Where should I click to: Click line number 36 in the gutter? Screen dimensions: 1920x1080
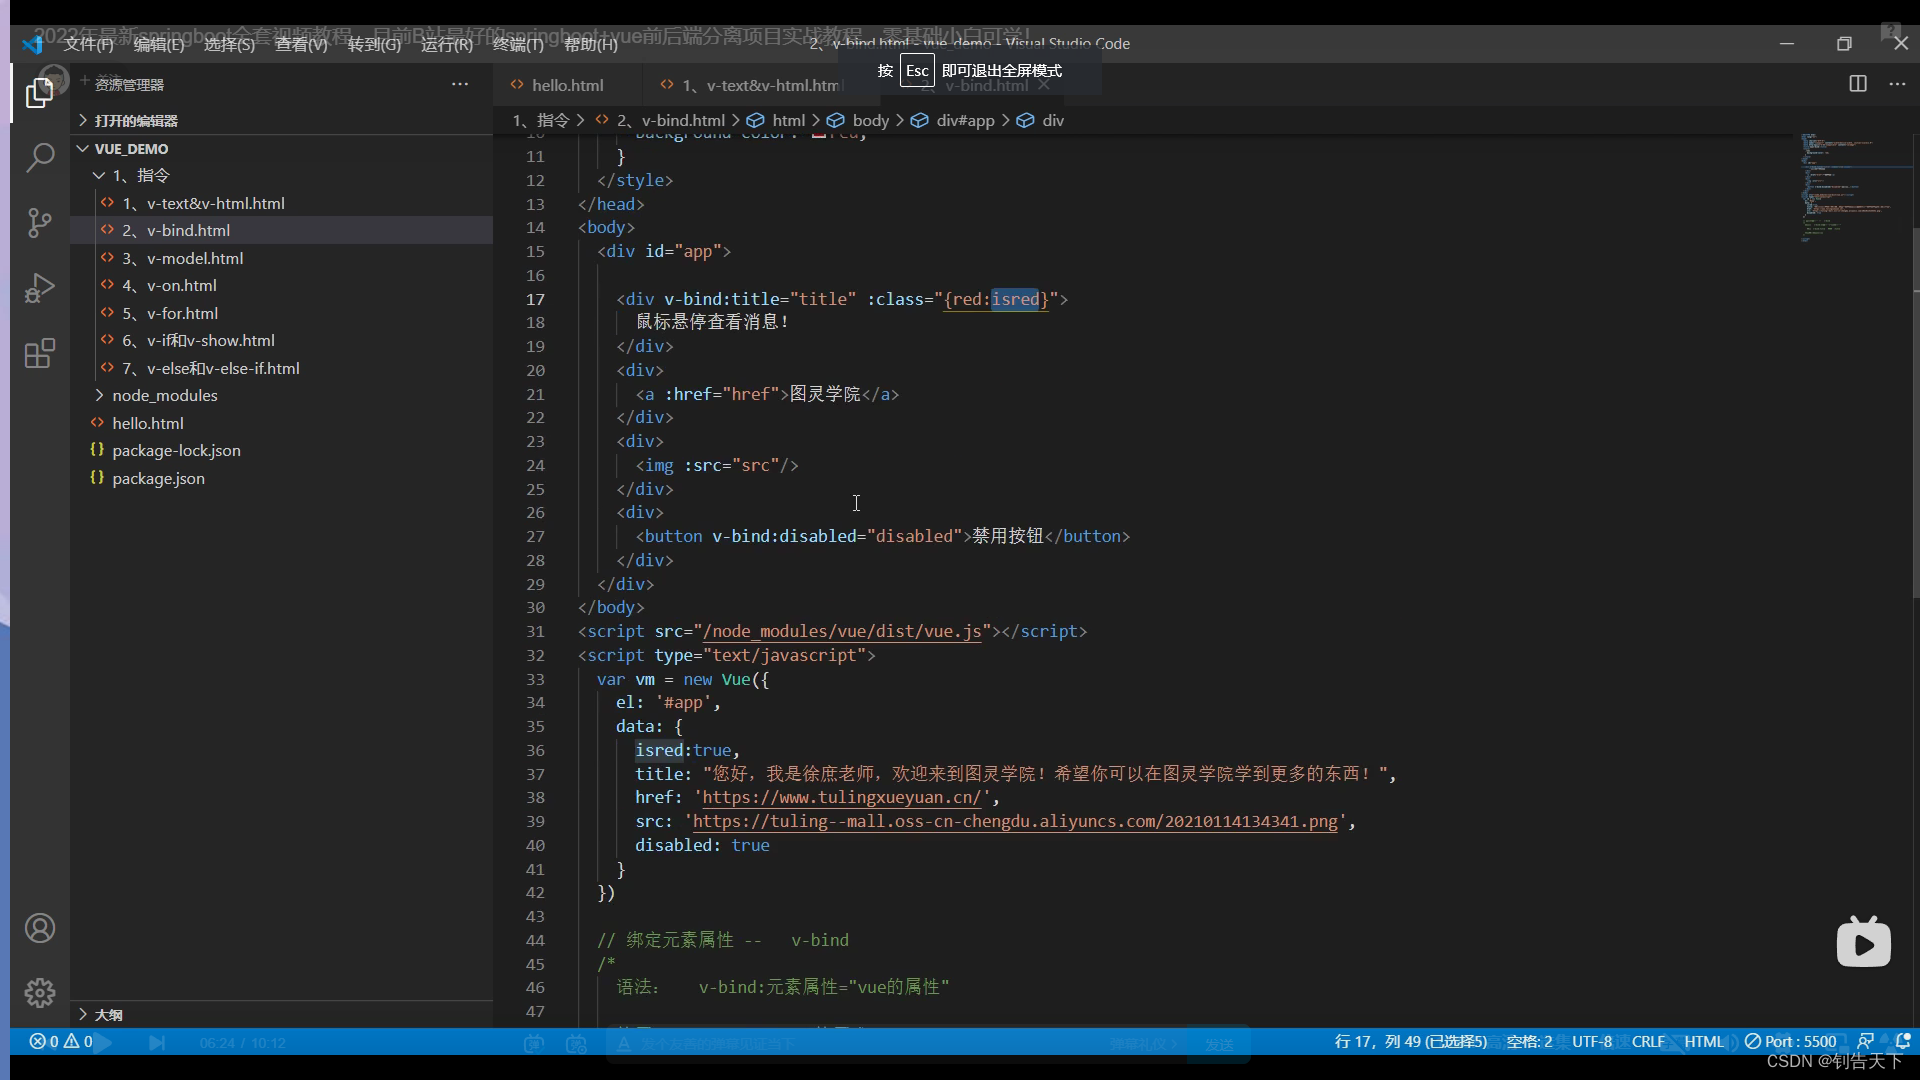coord(535,750)
